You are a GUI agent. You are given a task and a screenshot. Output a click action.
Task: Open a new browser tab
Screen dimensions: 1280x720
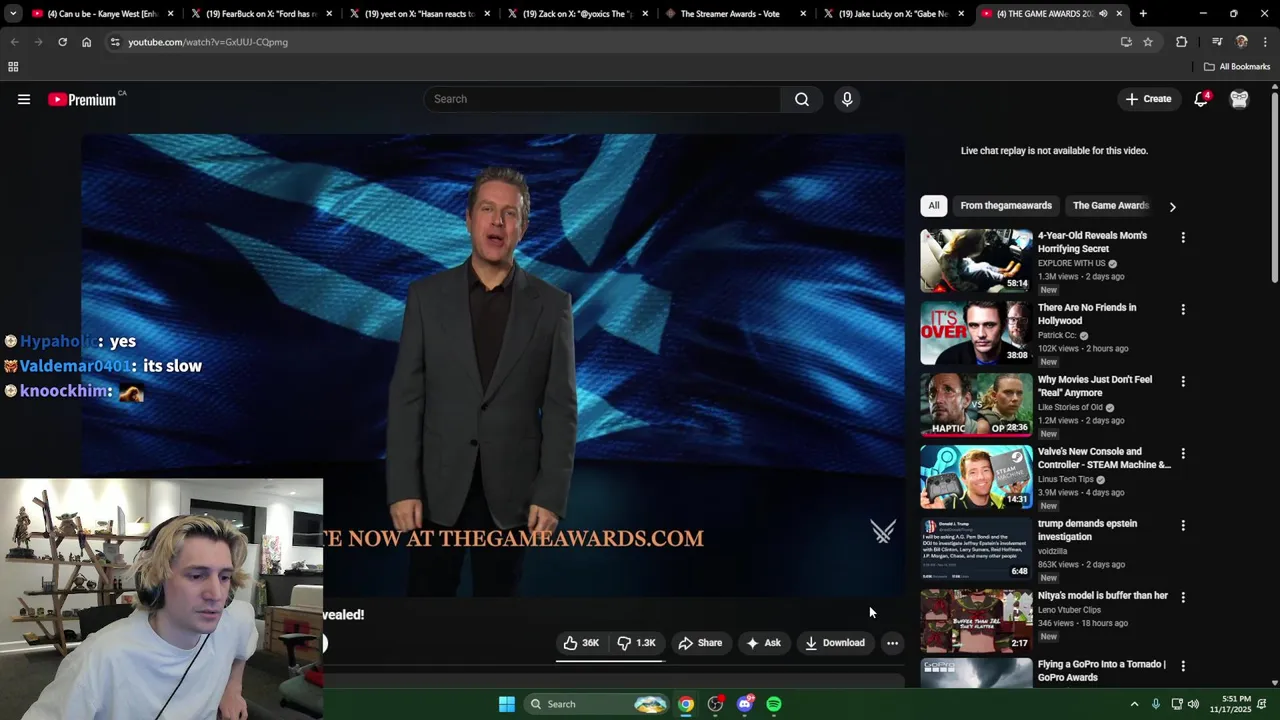pos(1143,14)
